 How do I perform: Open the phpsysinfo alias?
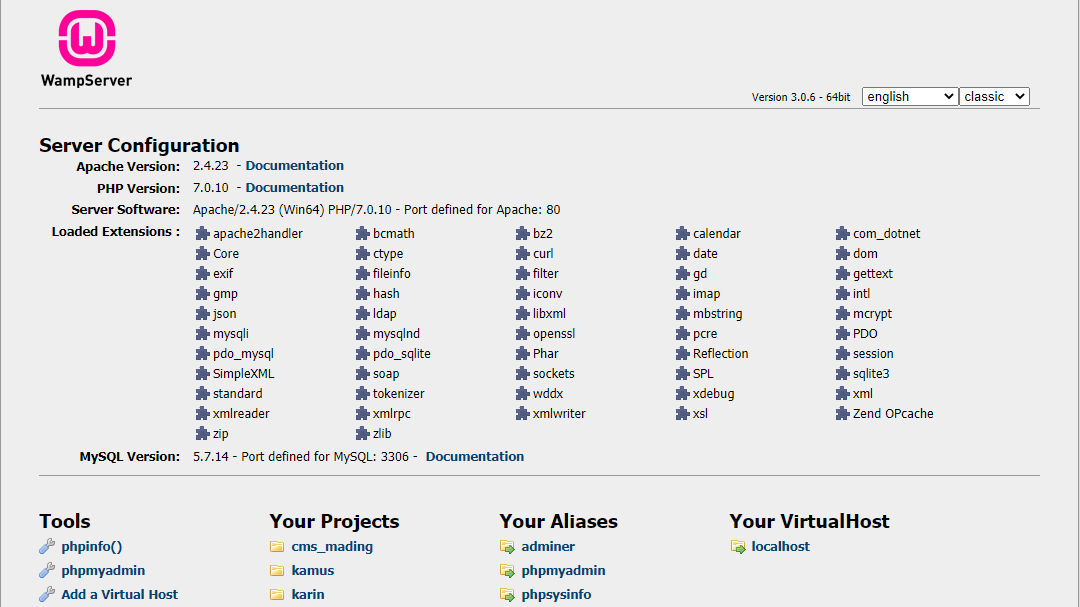click(557, 594)
